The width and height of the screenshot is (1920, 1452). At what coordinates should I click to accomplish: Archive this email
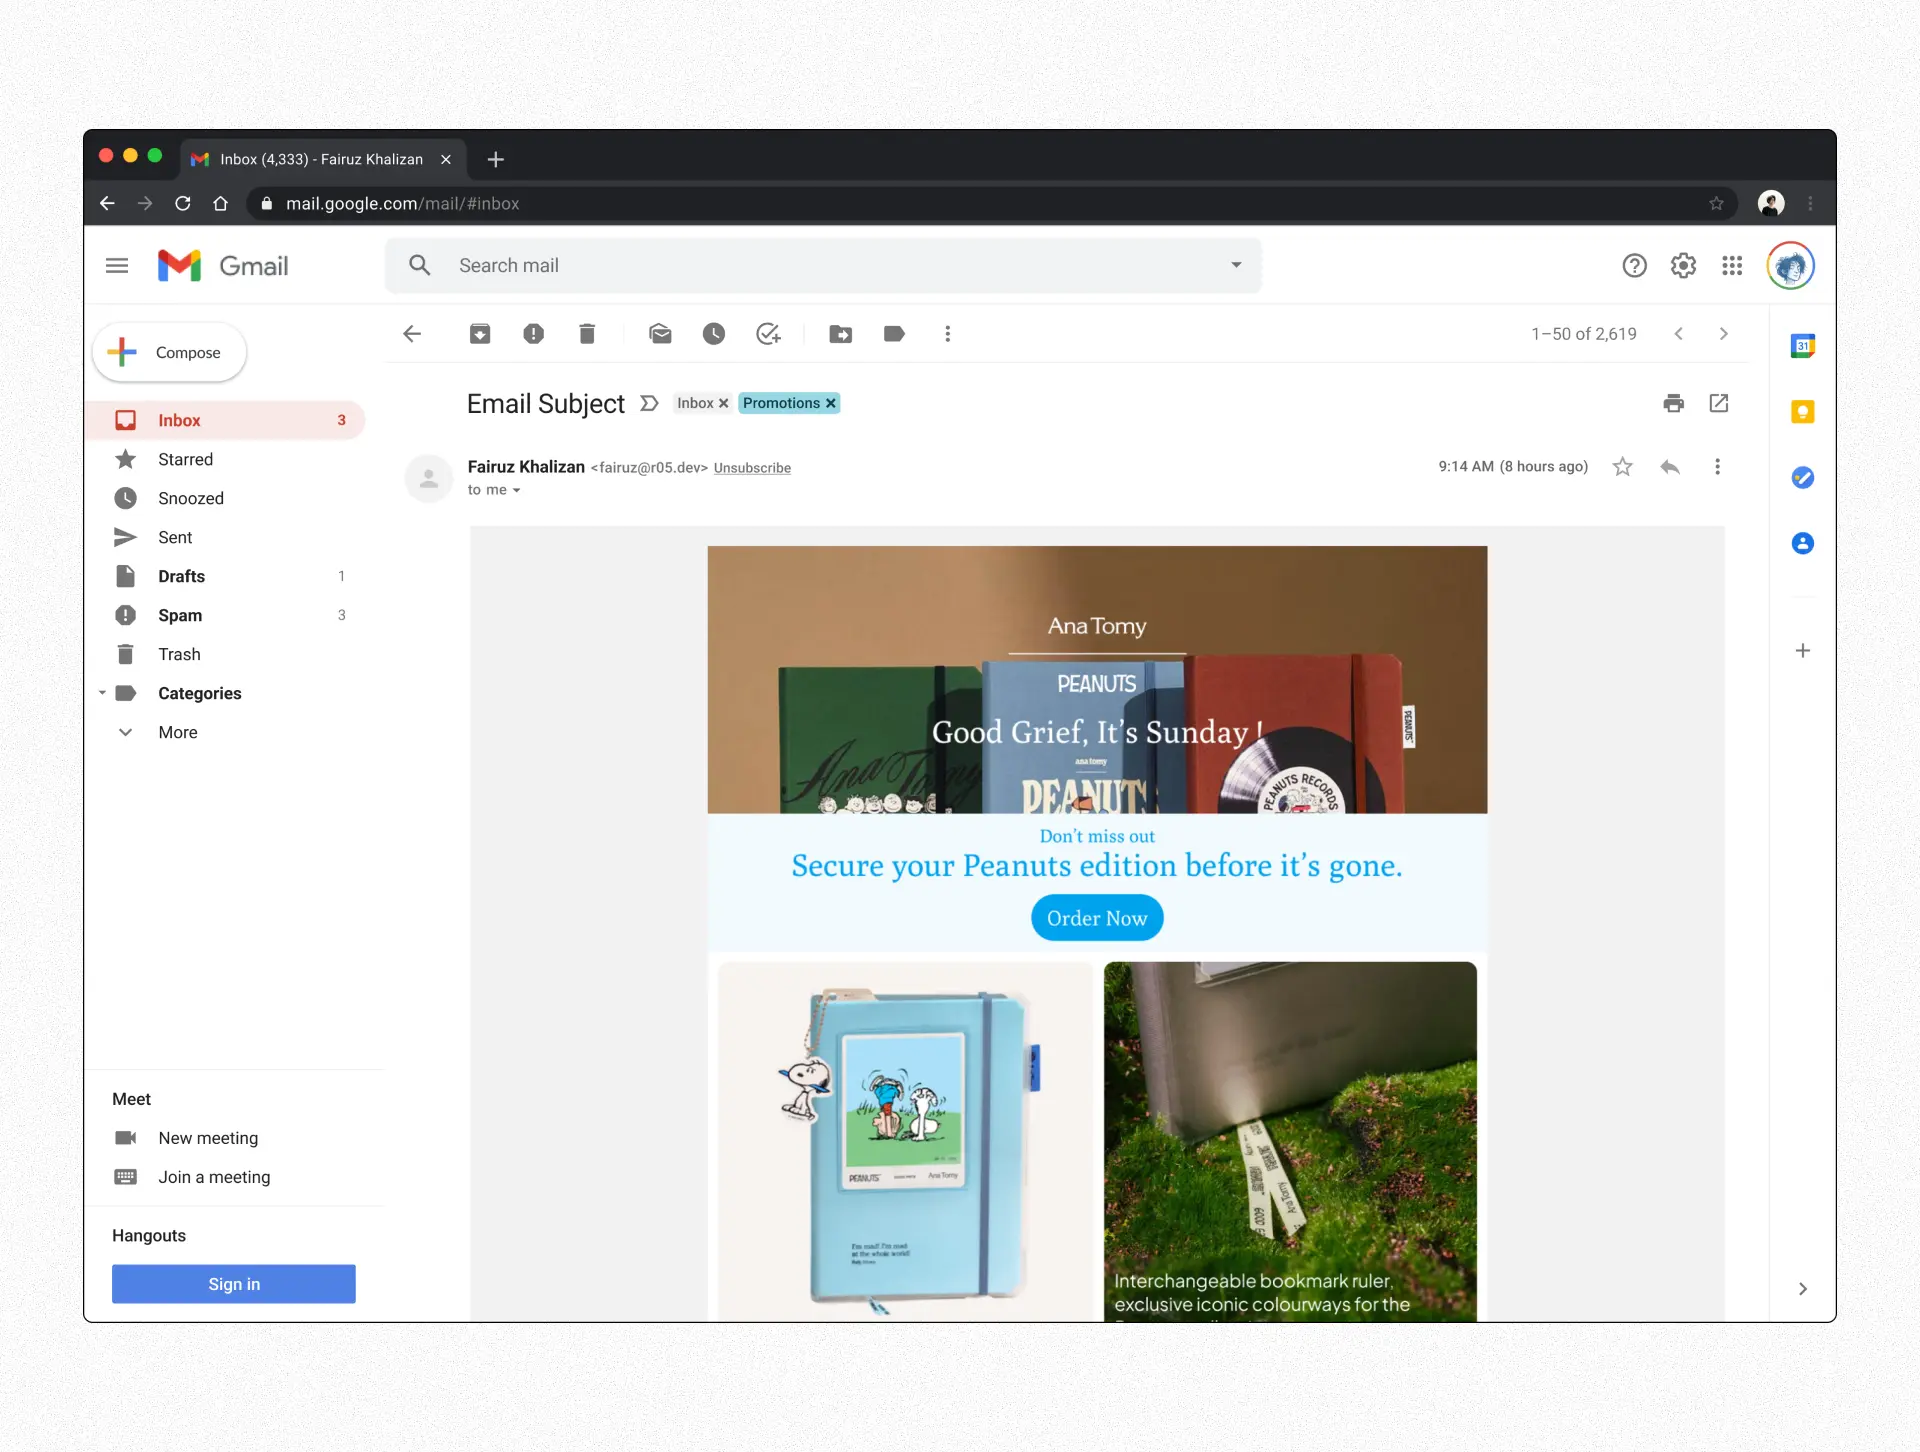(x=480, y=334)
